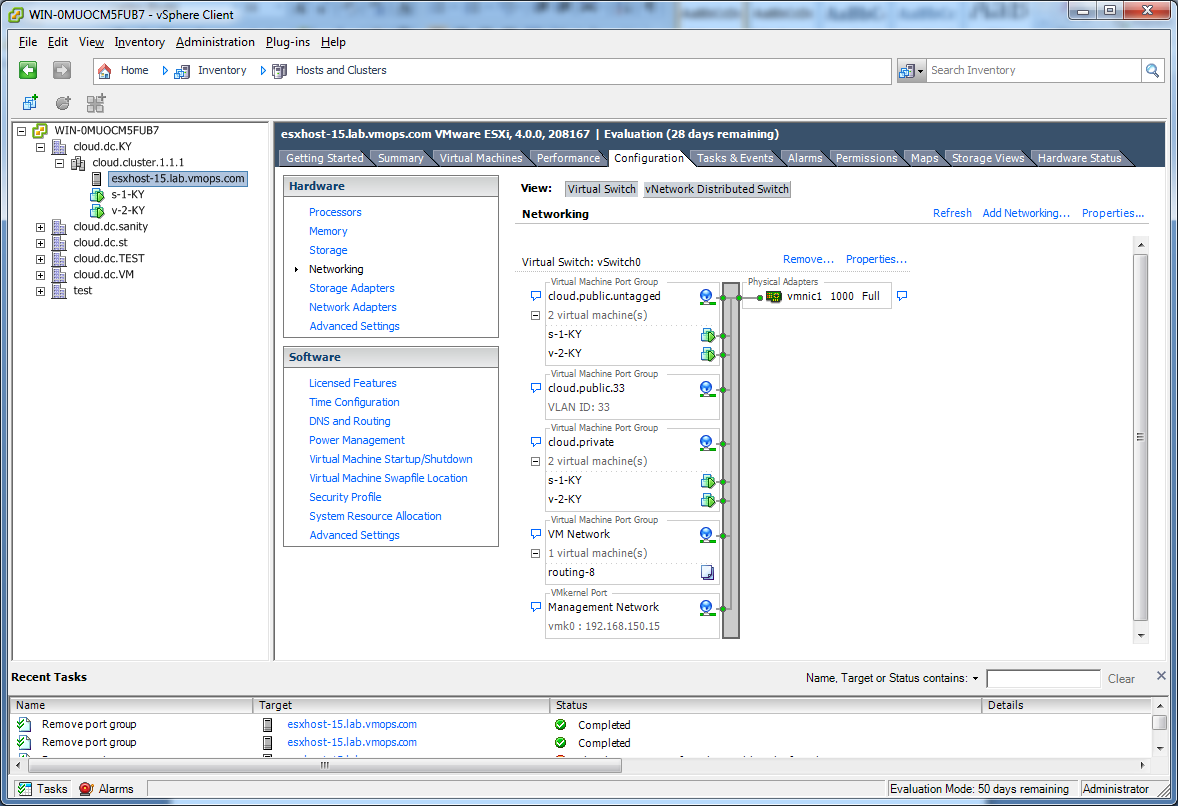Click the s-1-KY VM icon under cloud.public.untagged
Viewport: 1178px width, 806px height.
click(x=708, y=333)
